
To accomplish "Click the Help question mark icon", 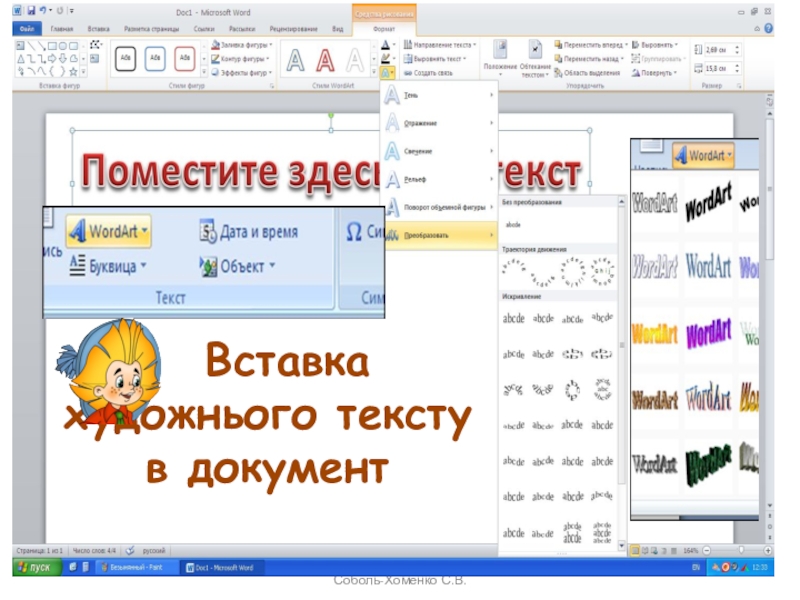I will point(768,29).
